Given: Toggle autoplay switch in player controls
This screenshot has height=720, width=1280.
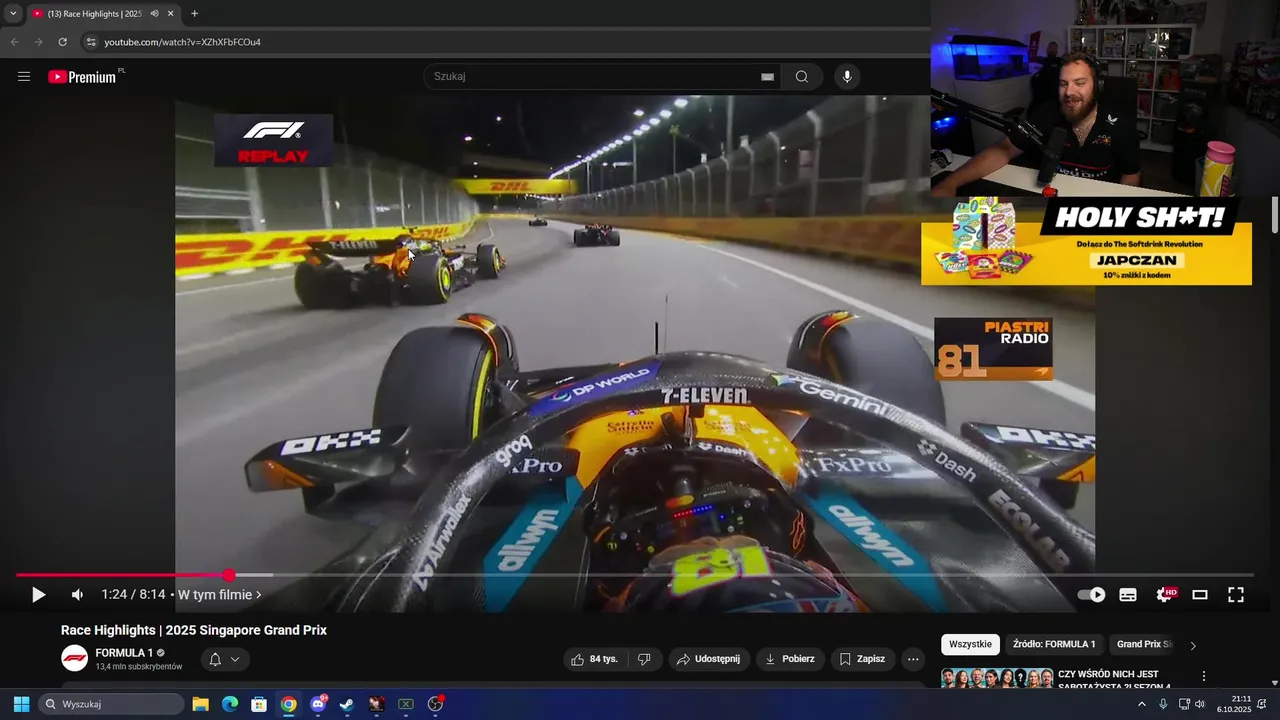Looking at the screenshot, I should 1091,595.
